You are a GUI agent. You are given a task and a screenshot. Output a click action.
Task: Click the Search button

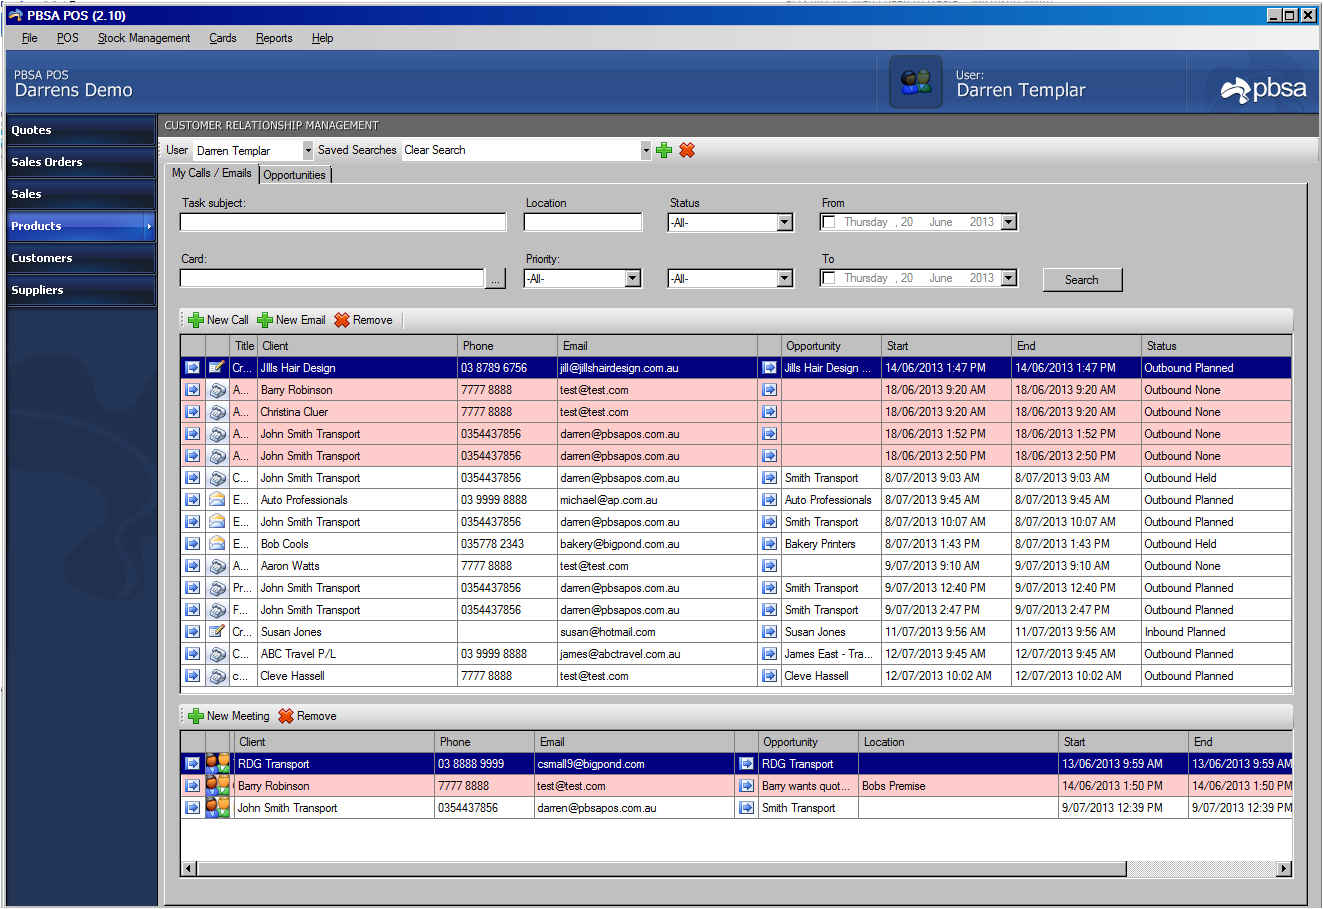[x=1082, y=280]
